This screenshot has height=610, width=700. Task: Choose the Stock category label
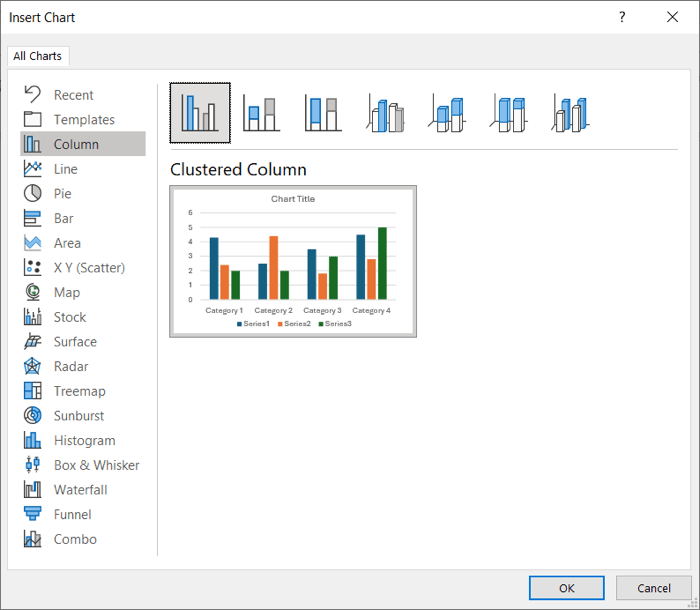[x=70, y=317]
